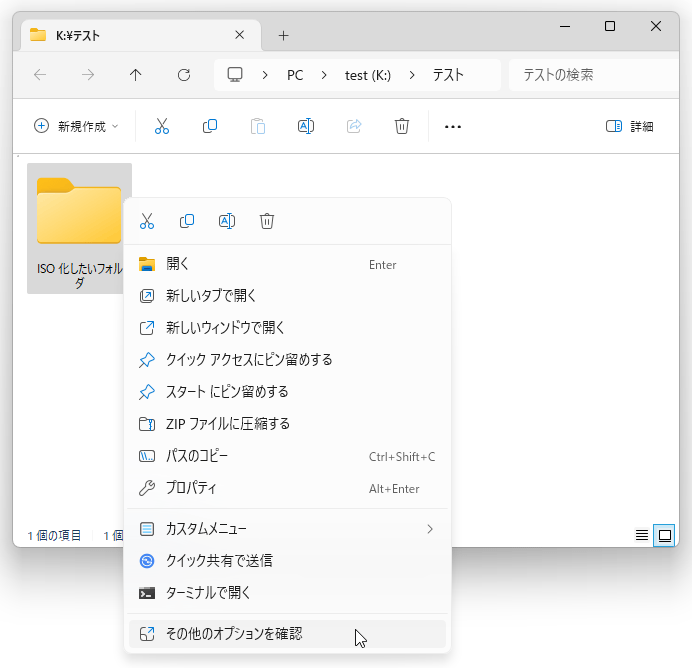692x668 pixels.
Task: Choose ZIP ファイルに圧縮する
Action: (x=287, y=424)
